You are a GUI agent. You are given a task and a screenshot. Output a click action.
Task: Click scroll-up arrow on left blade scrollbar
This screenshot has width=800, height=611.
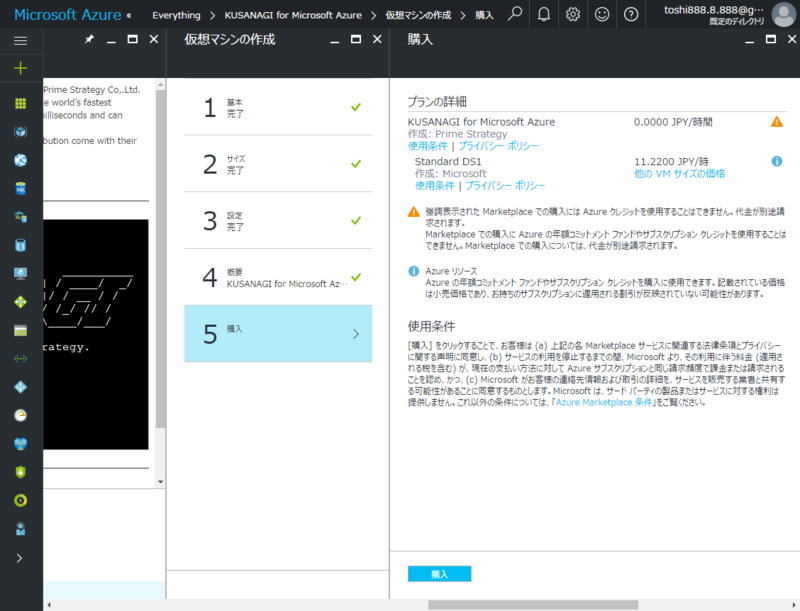point(161,85)
